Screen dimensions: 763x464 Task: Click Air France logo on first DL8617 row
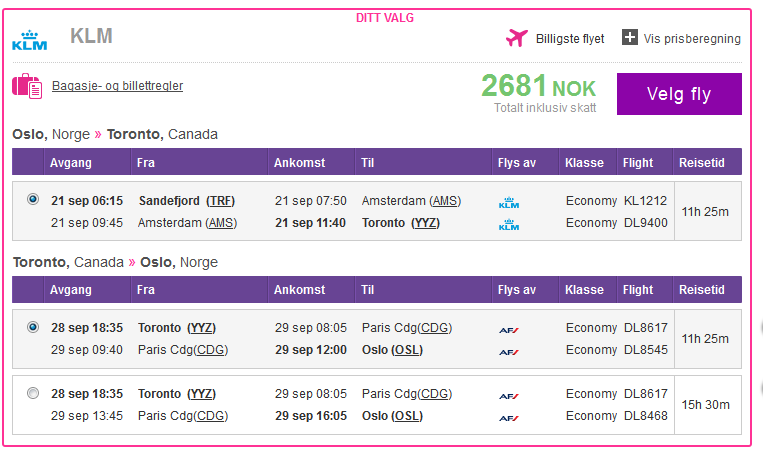pyautogui.click(x=509, y=330)
